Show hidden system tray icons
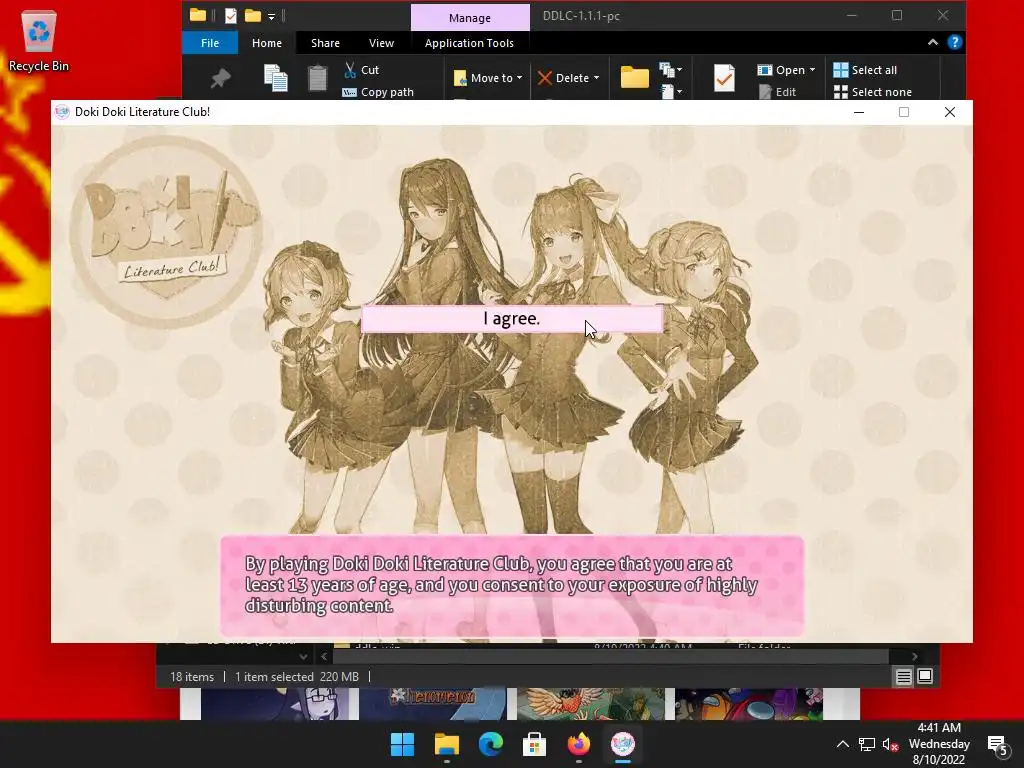1024x768 pixels. pos(842,744)
